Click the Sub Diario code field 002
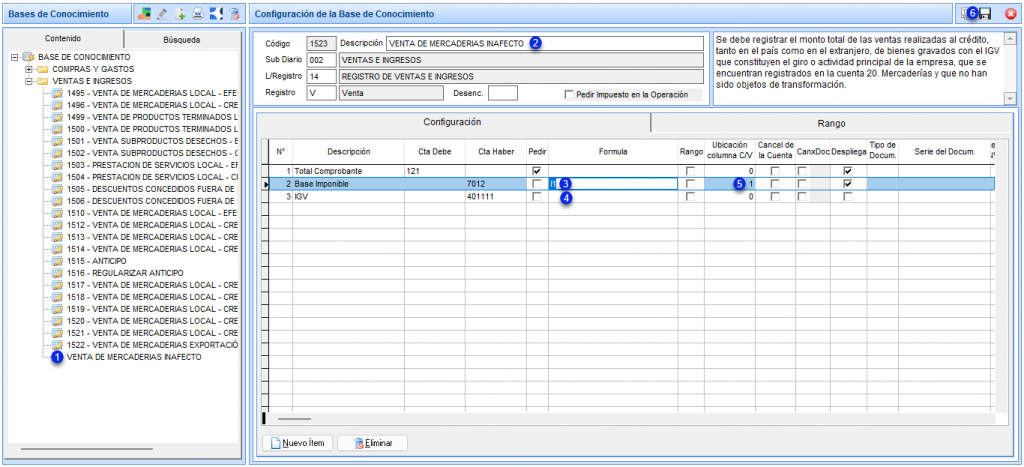This screenshot has height=467, width=1024. pos(321,60)
